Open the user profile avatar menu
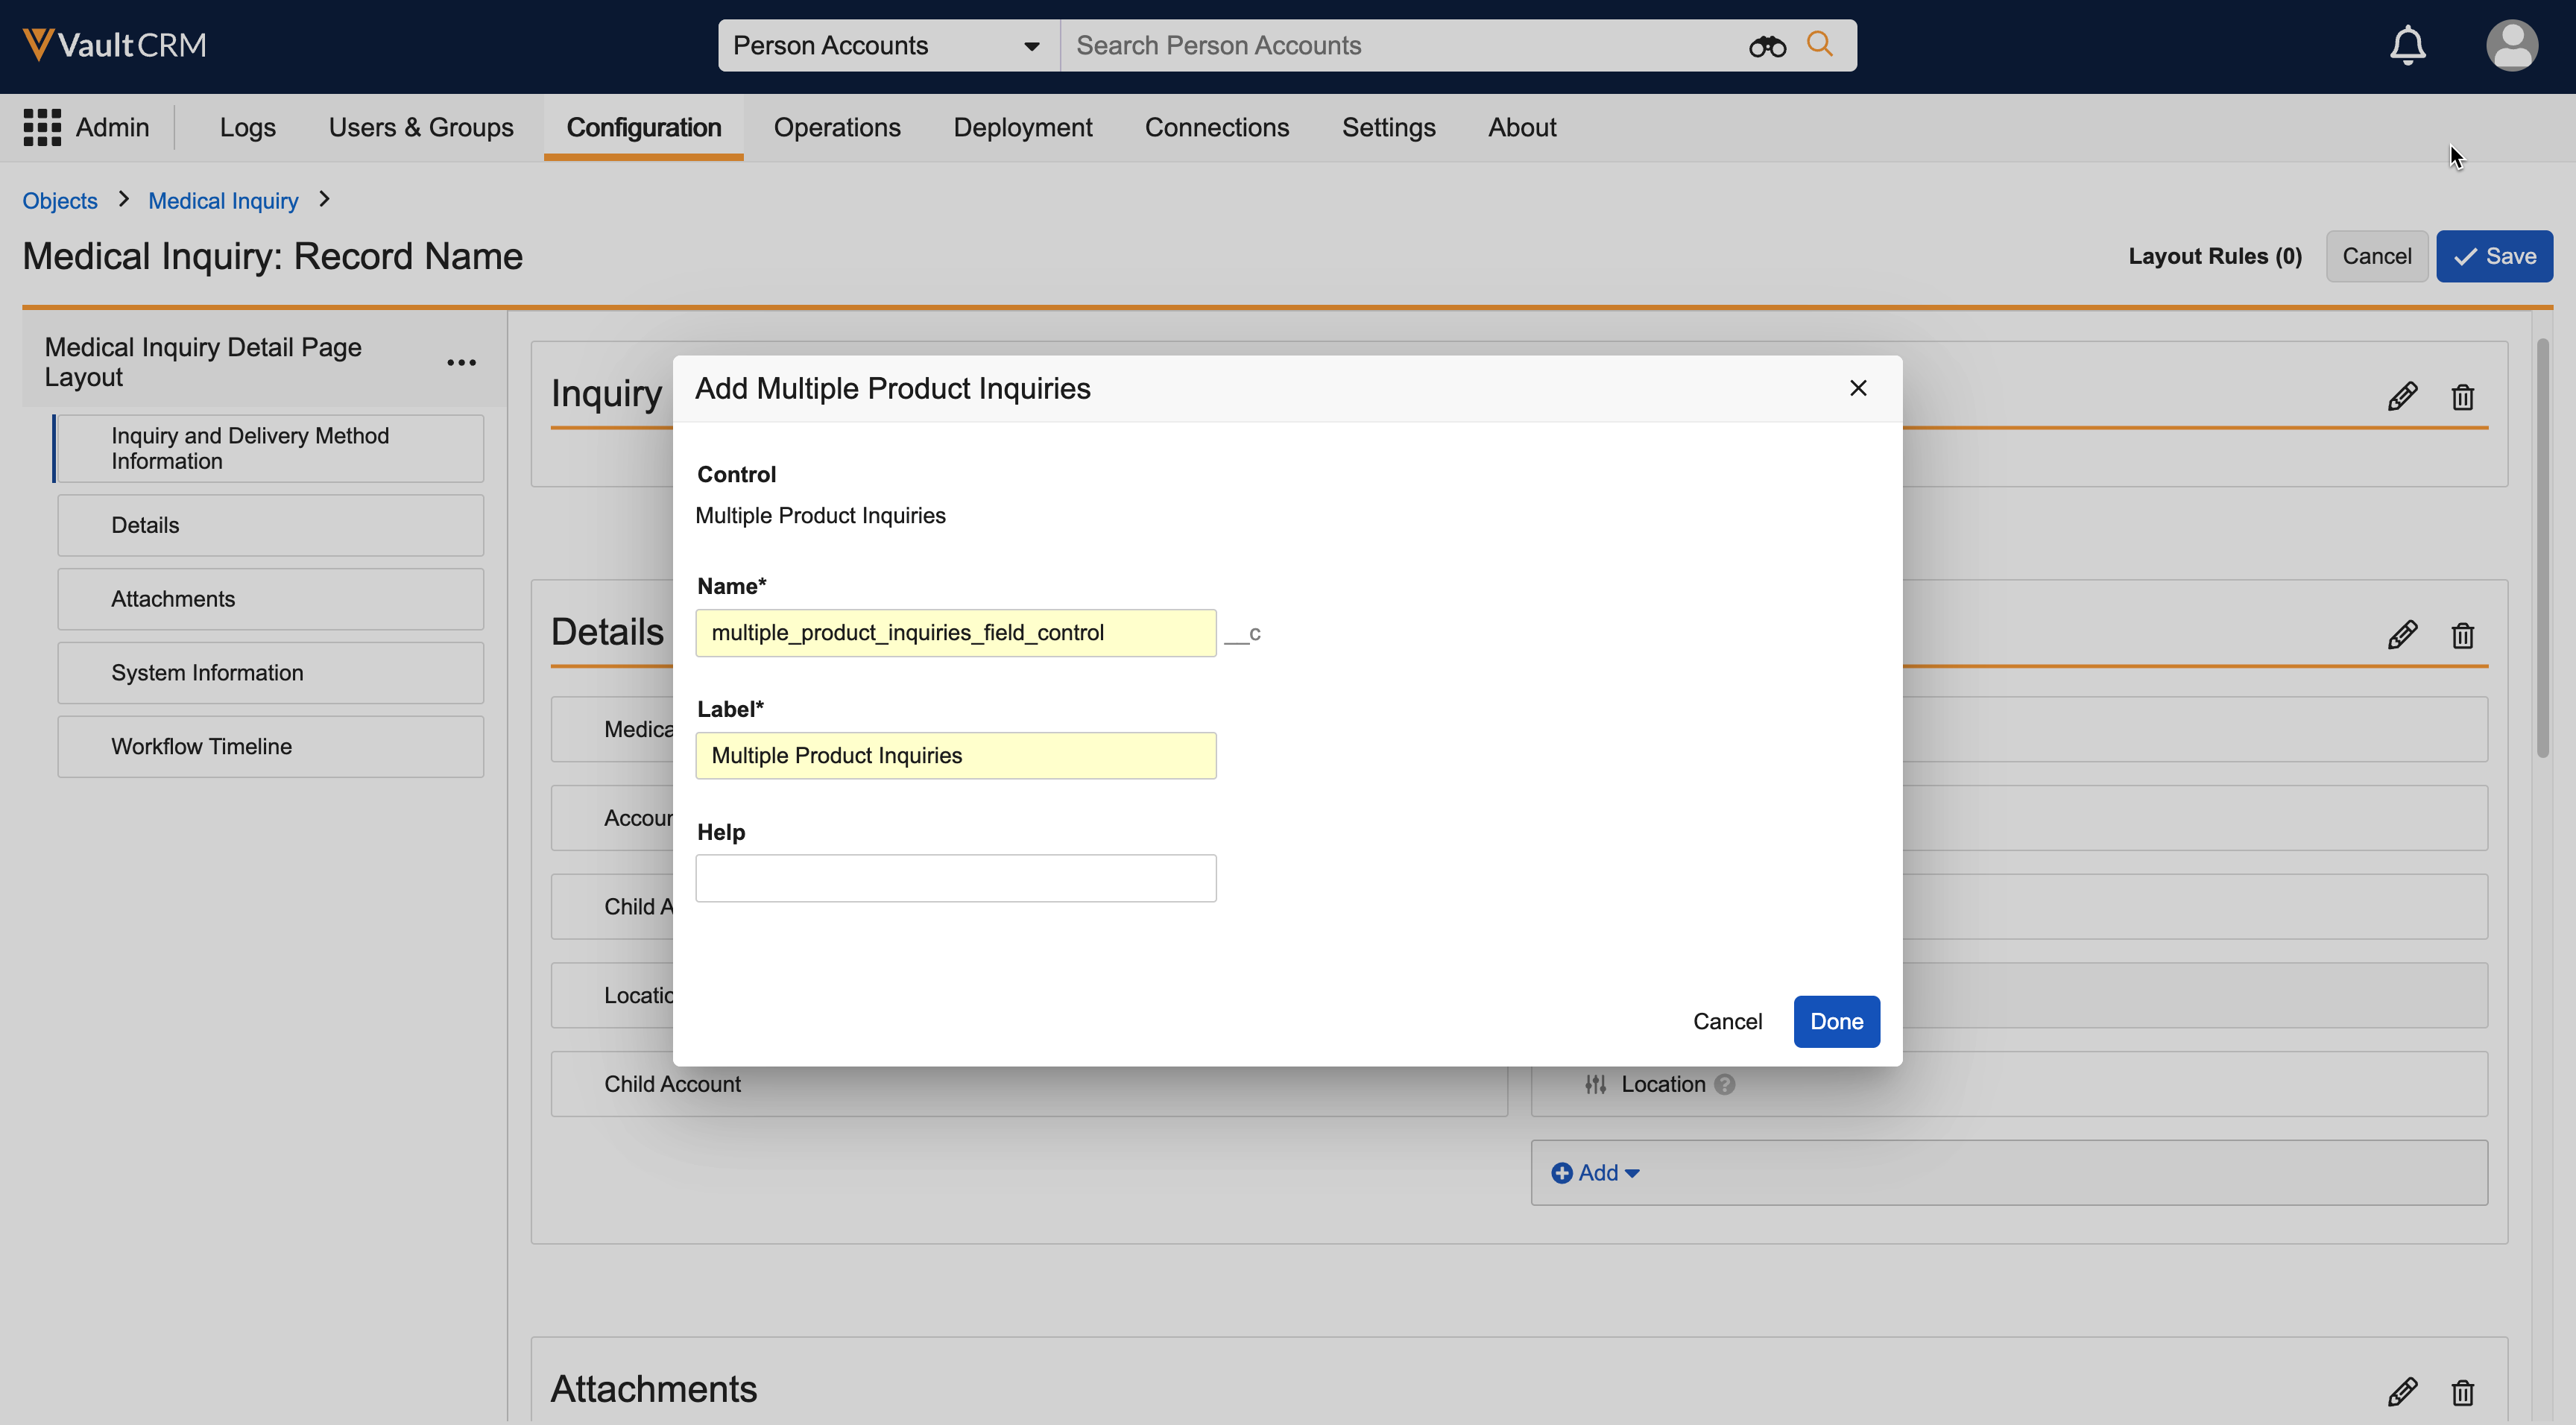This screenshot has width=2576, height=1425. [x=2511, y=45]
